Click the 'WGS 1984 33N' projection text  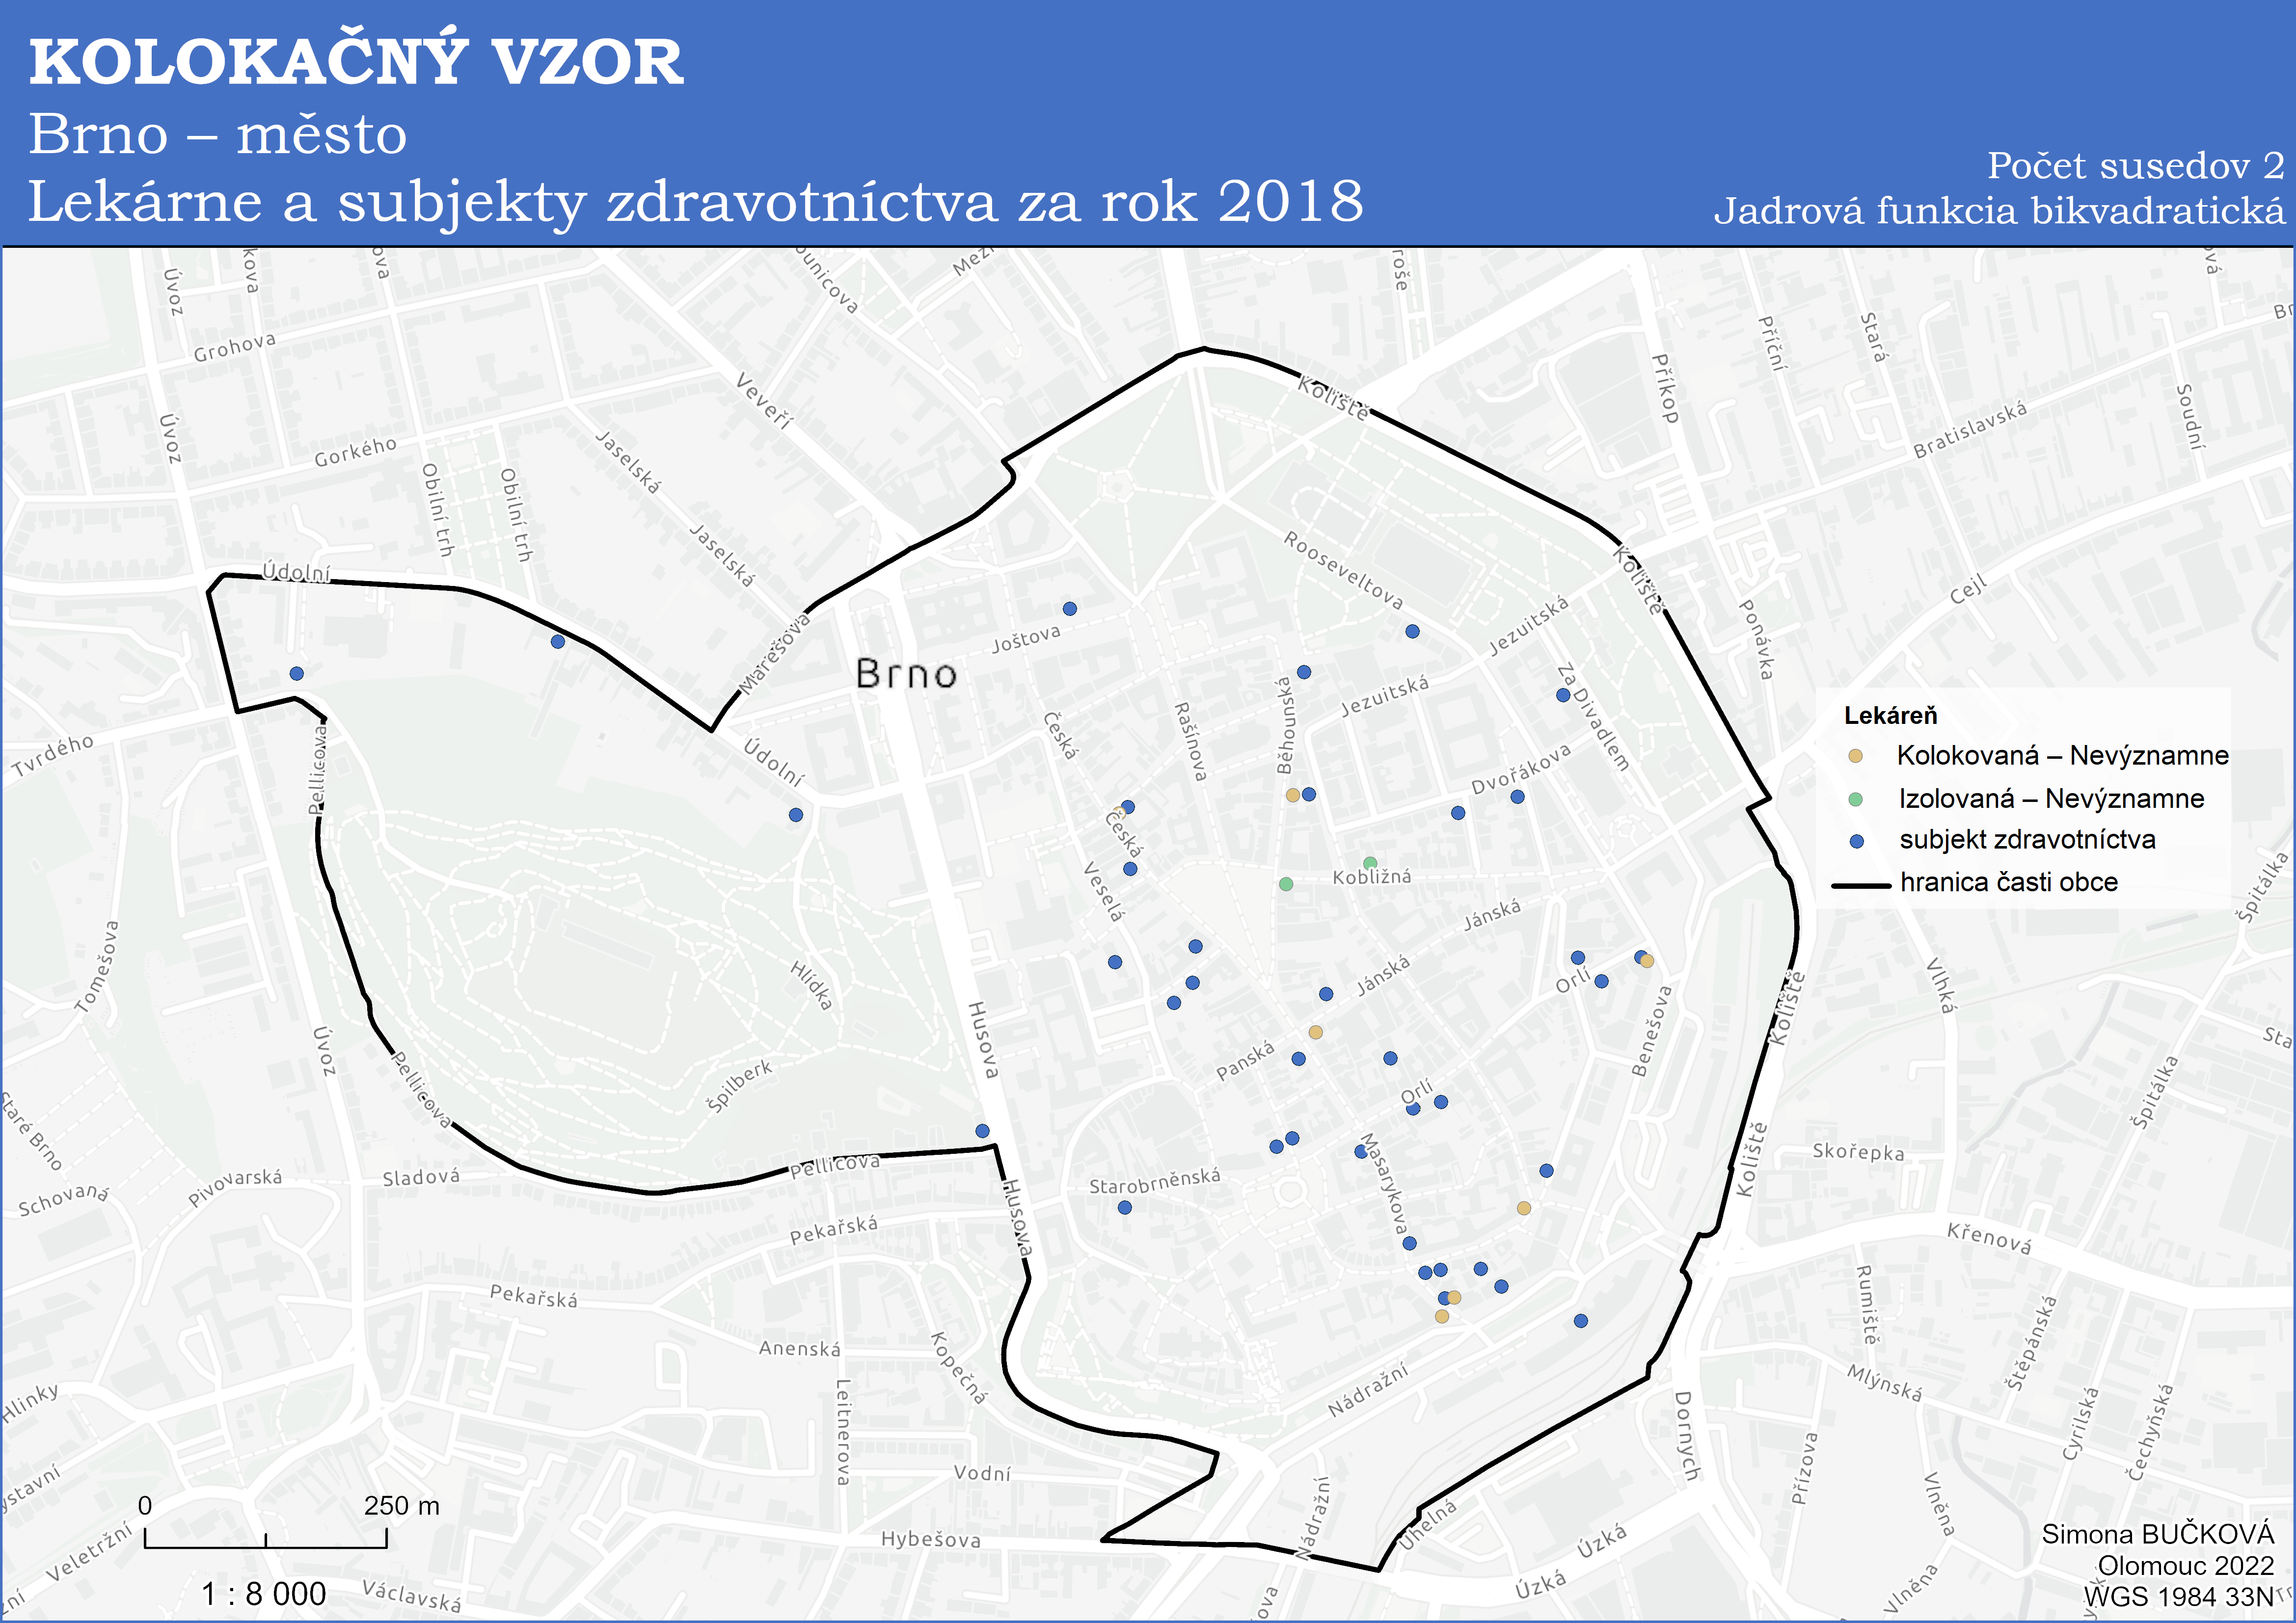2178,1596
